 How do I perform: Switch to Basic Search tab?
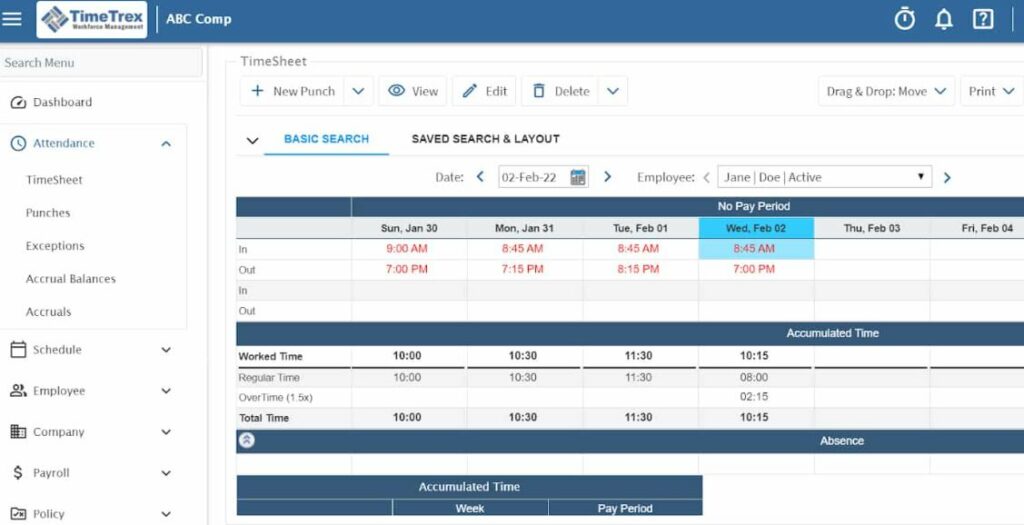(327, 139)
